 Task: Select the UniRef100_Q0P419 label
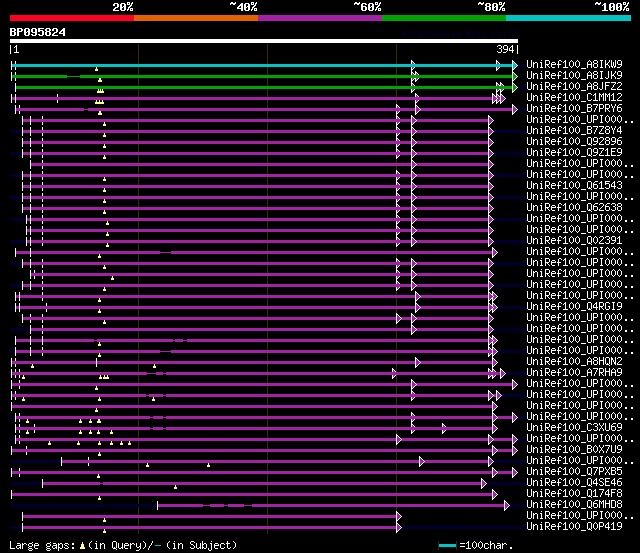coord(574,526)
